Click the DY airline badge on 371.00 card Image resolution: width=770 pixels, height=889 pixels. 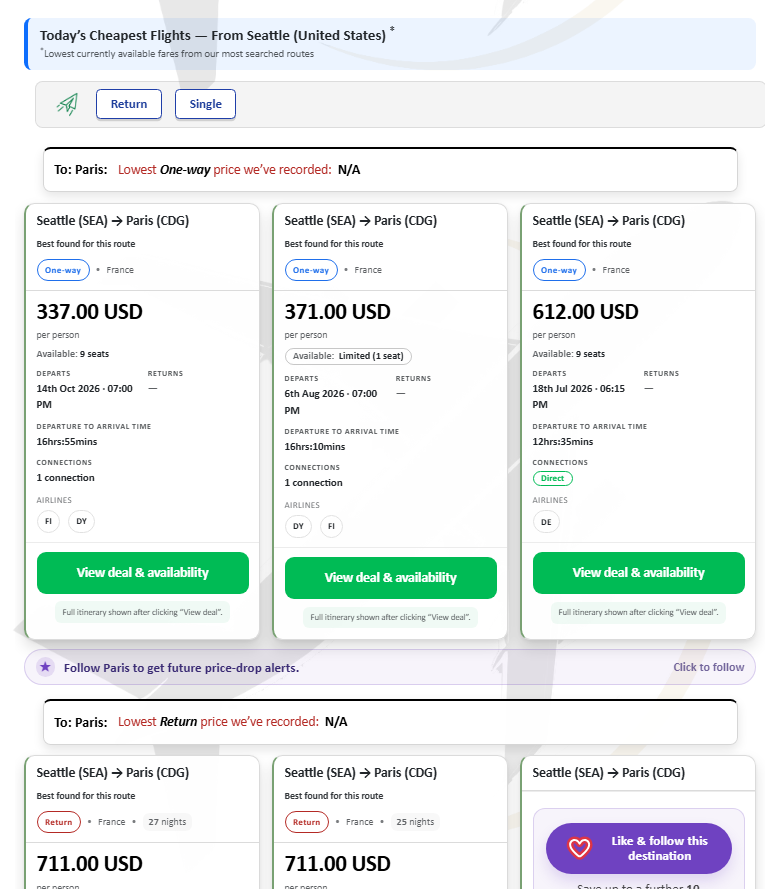tap(297, 526)
